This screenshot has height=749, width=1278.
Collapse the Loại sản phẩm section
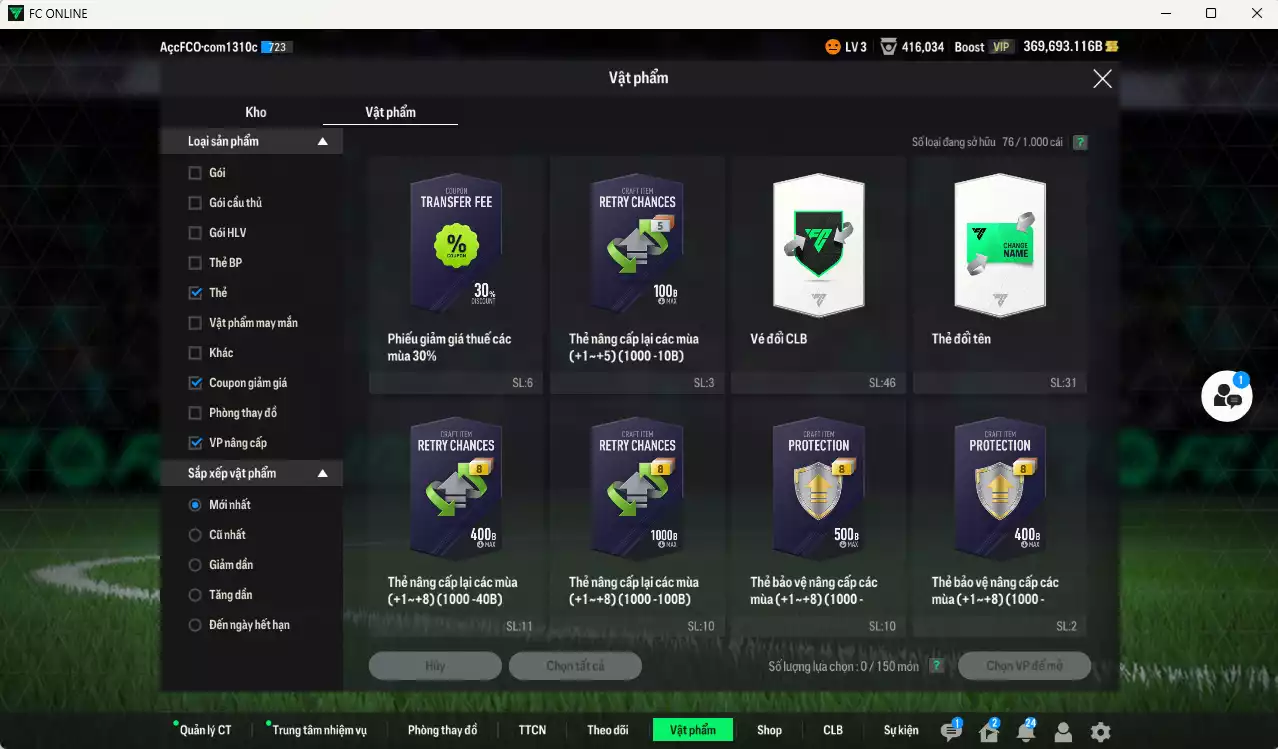[x=322, y=142]
